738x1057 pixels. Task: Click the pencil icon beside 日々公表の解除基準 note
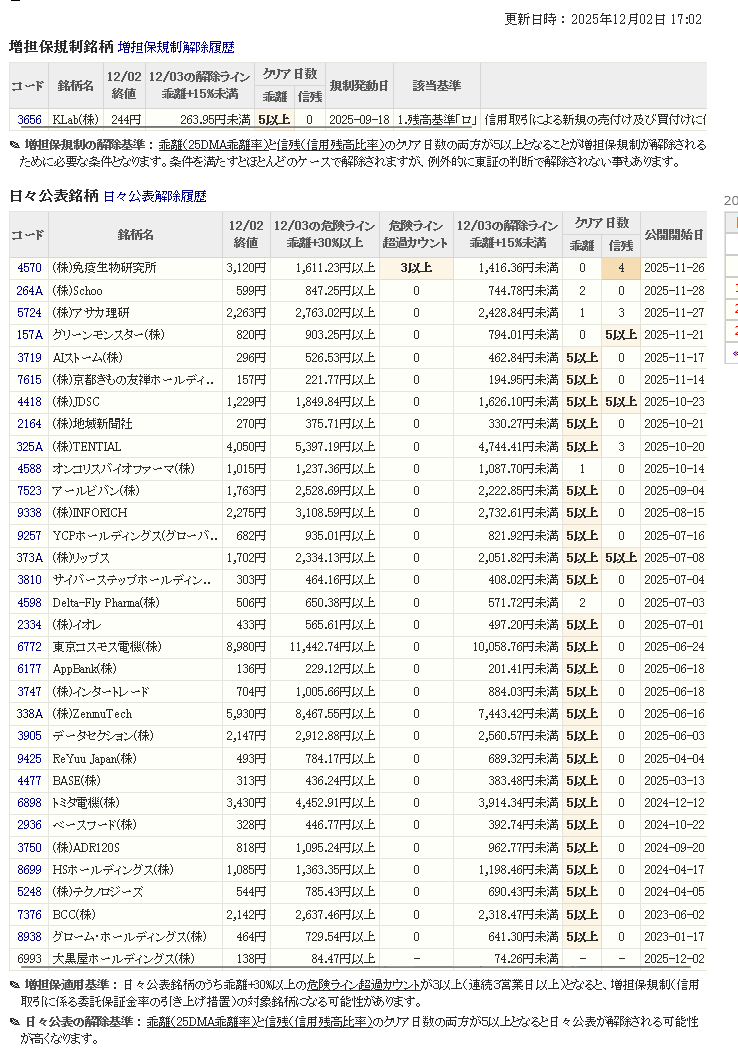(x=14, y=1022)
